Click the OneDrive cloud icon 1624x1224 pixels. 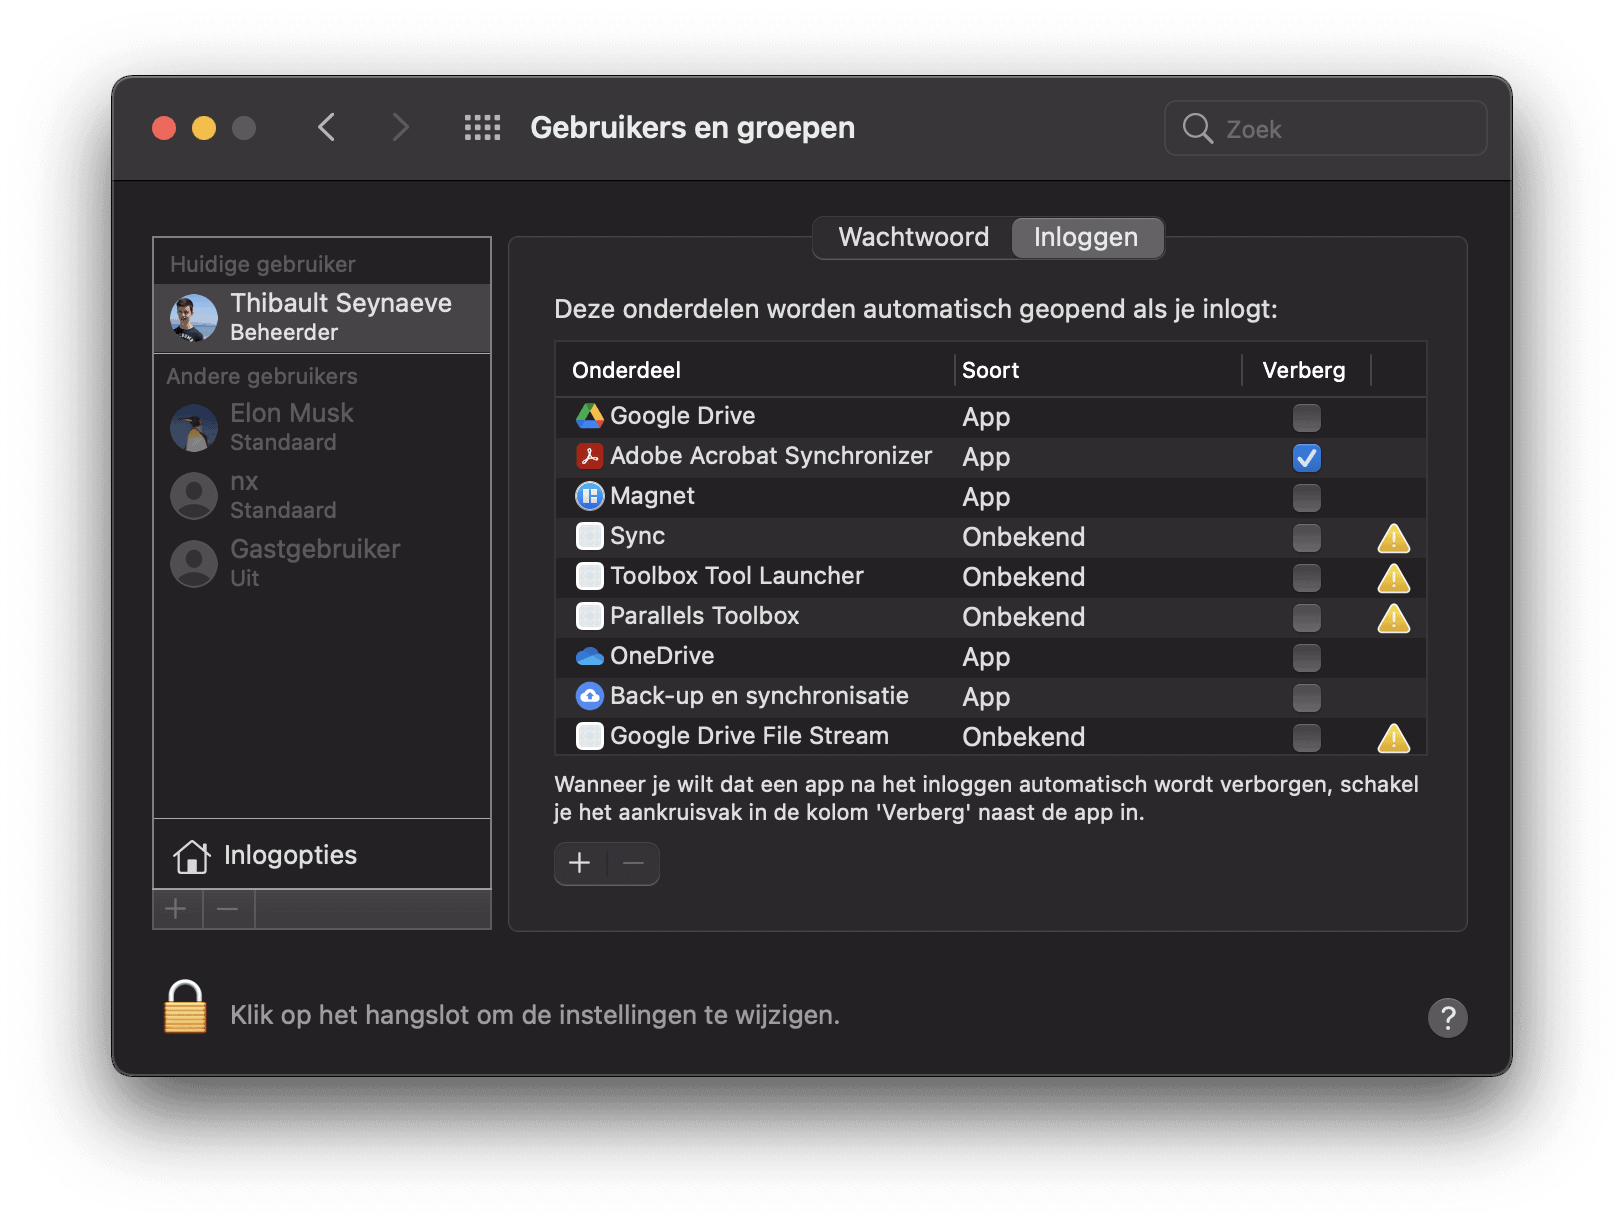(589, 656)
